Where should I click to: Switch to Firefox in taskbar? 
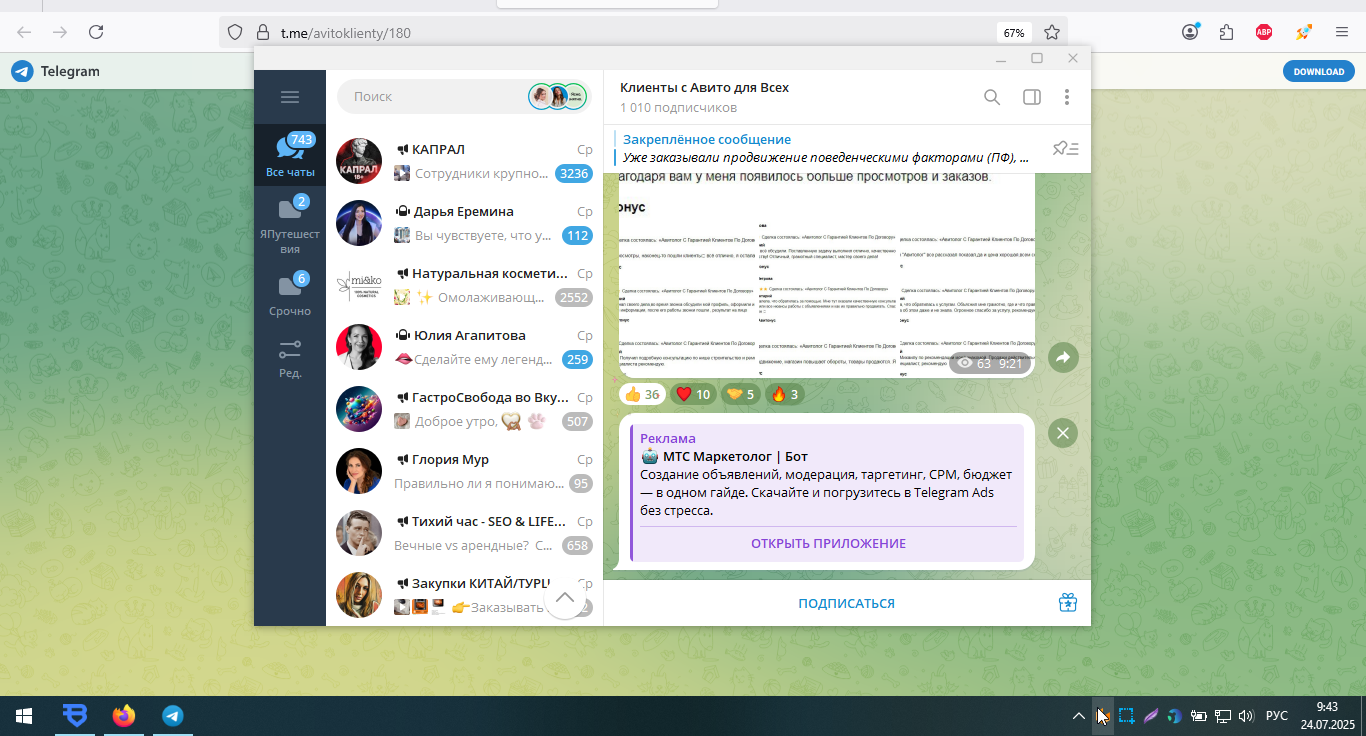(124, 716)
